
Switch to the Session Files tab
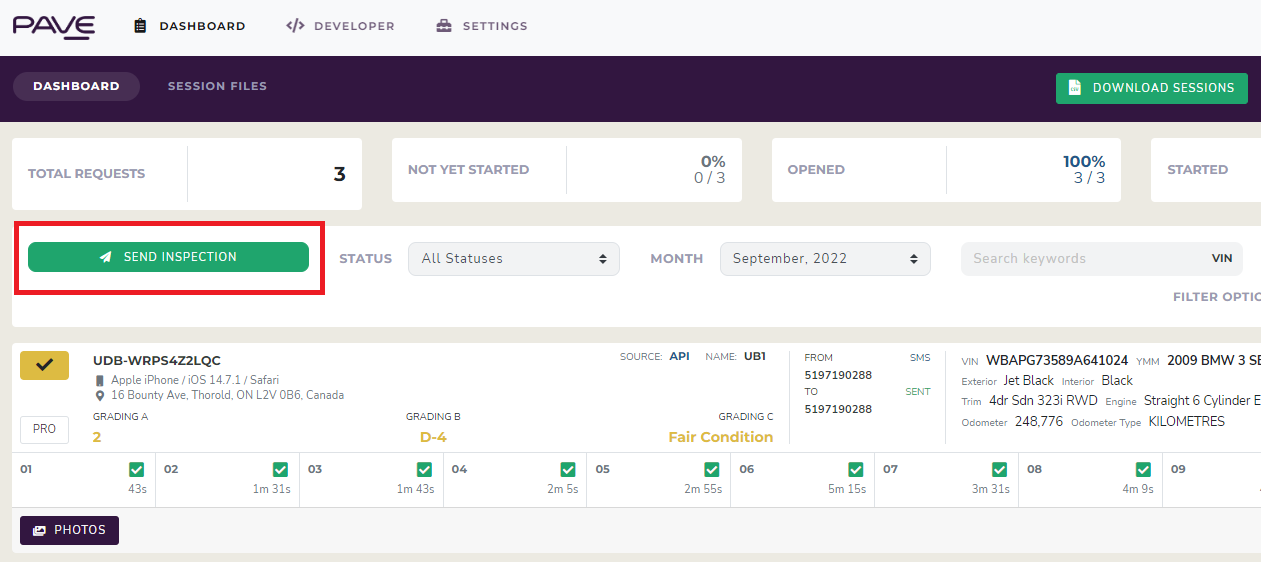click(217, 86)
